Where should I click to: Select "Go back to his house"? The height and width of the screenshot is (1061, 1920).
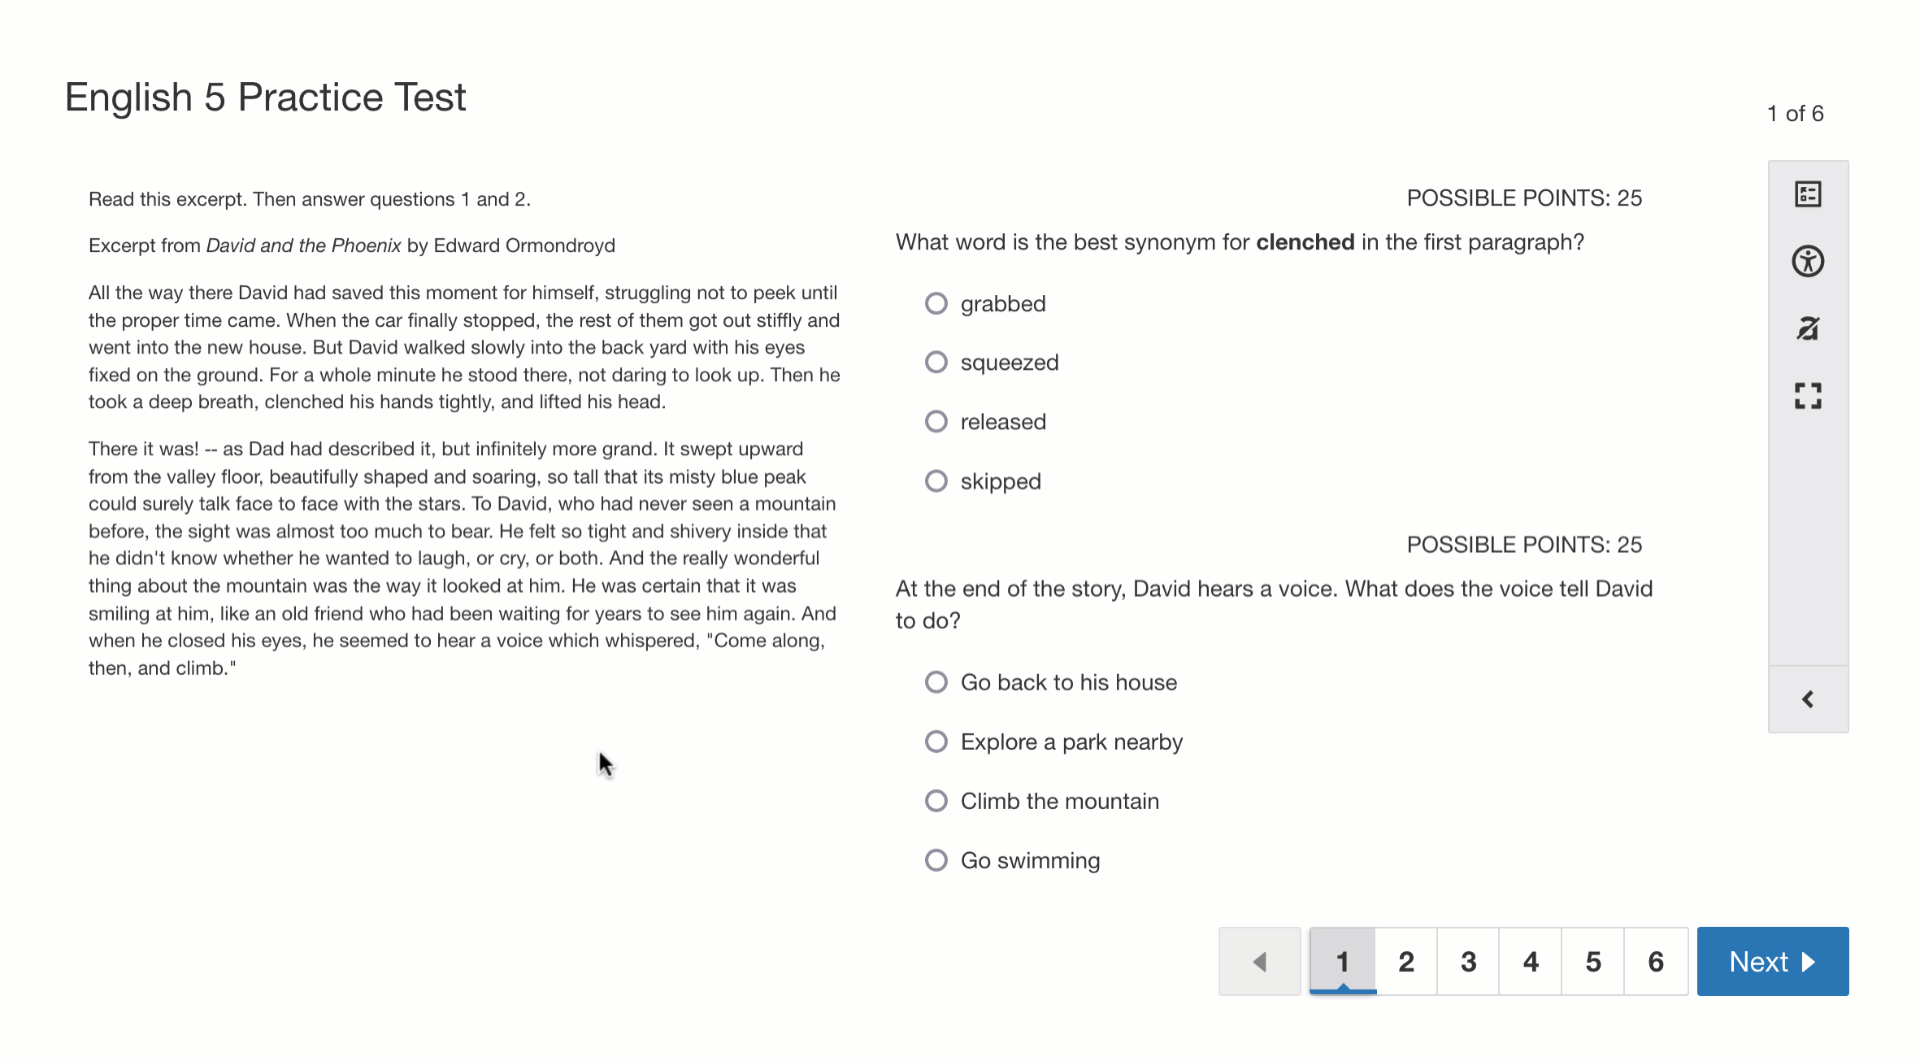[x=936, y=682]
